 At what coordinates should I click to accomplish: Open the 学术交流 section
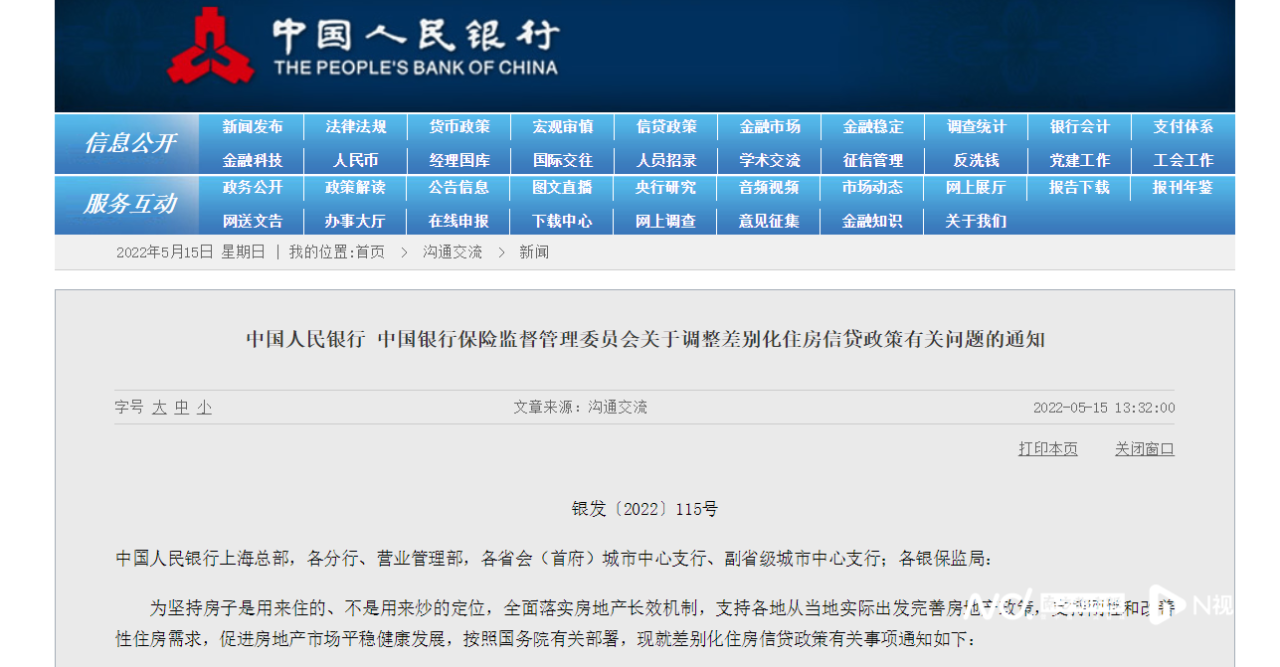770,160
